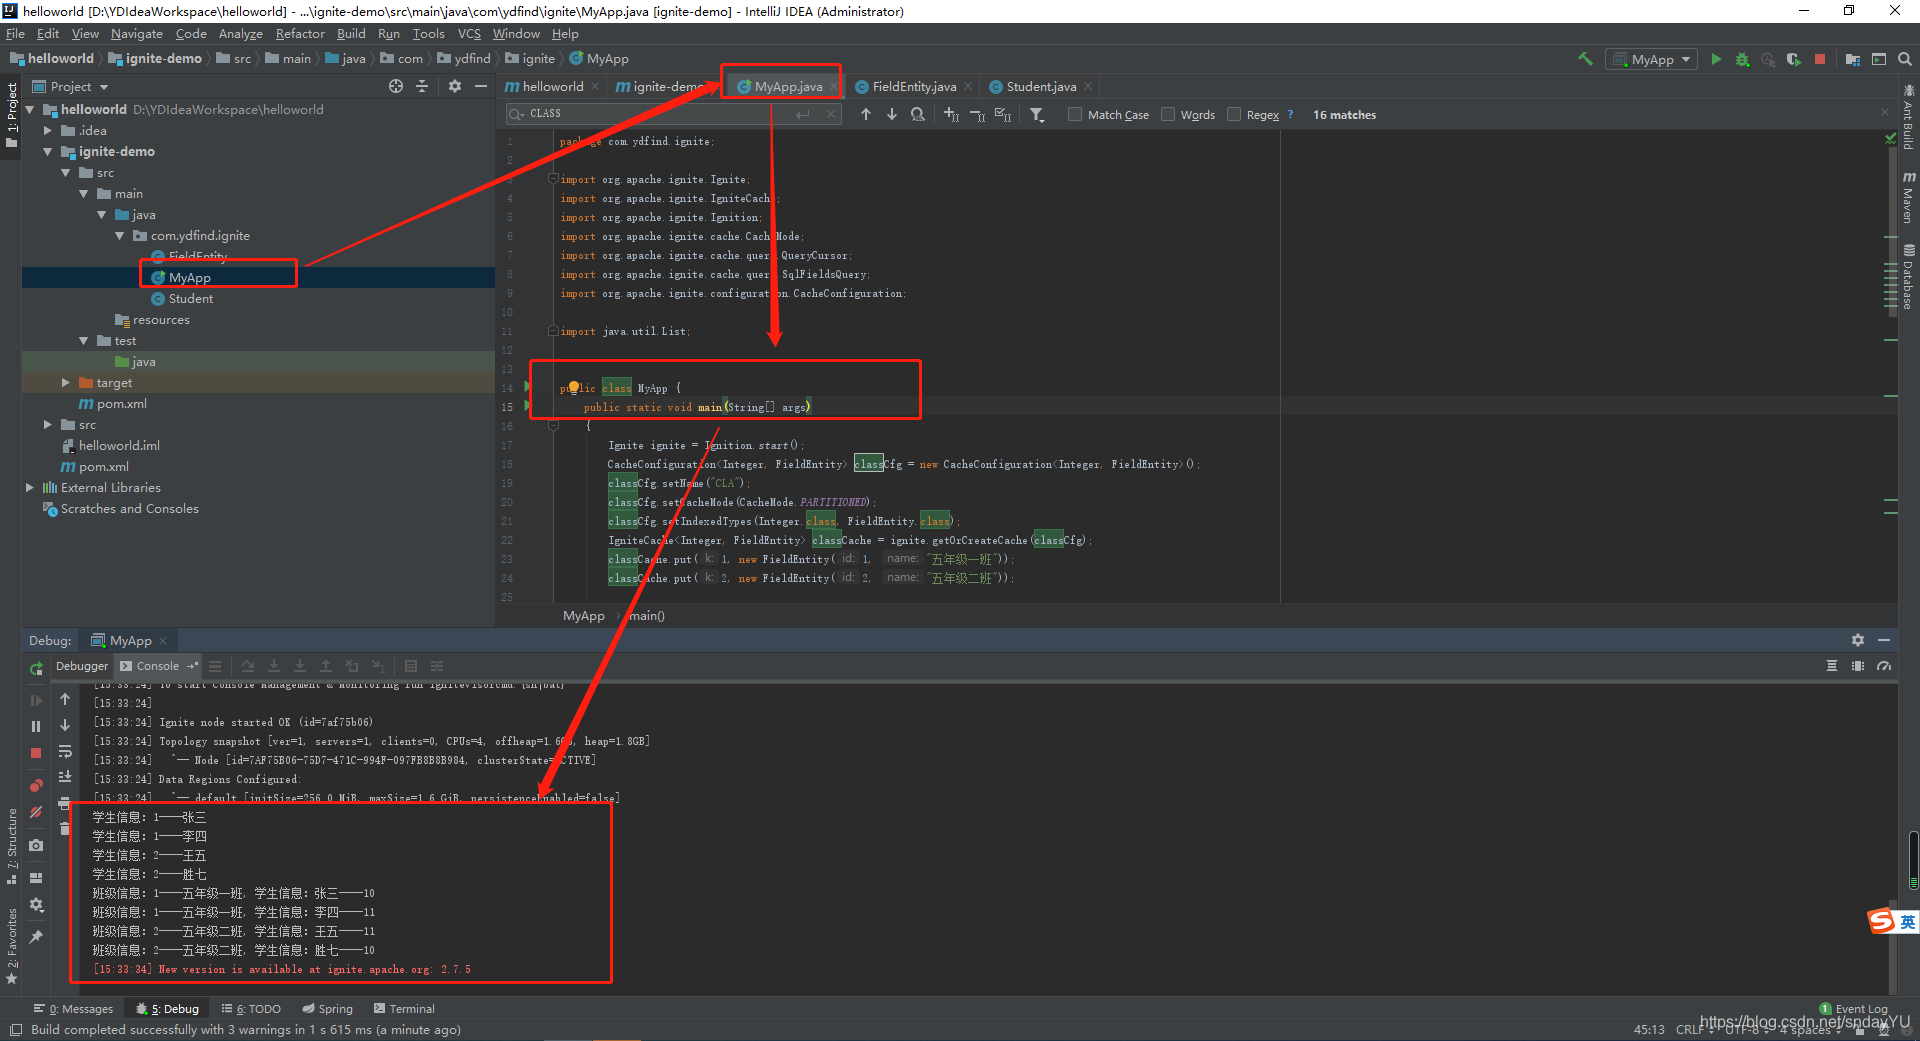The height and width of the screenshot is (1041, 1920).
Task: Click the Build Project hammer icon
Action: (1585, 59)
